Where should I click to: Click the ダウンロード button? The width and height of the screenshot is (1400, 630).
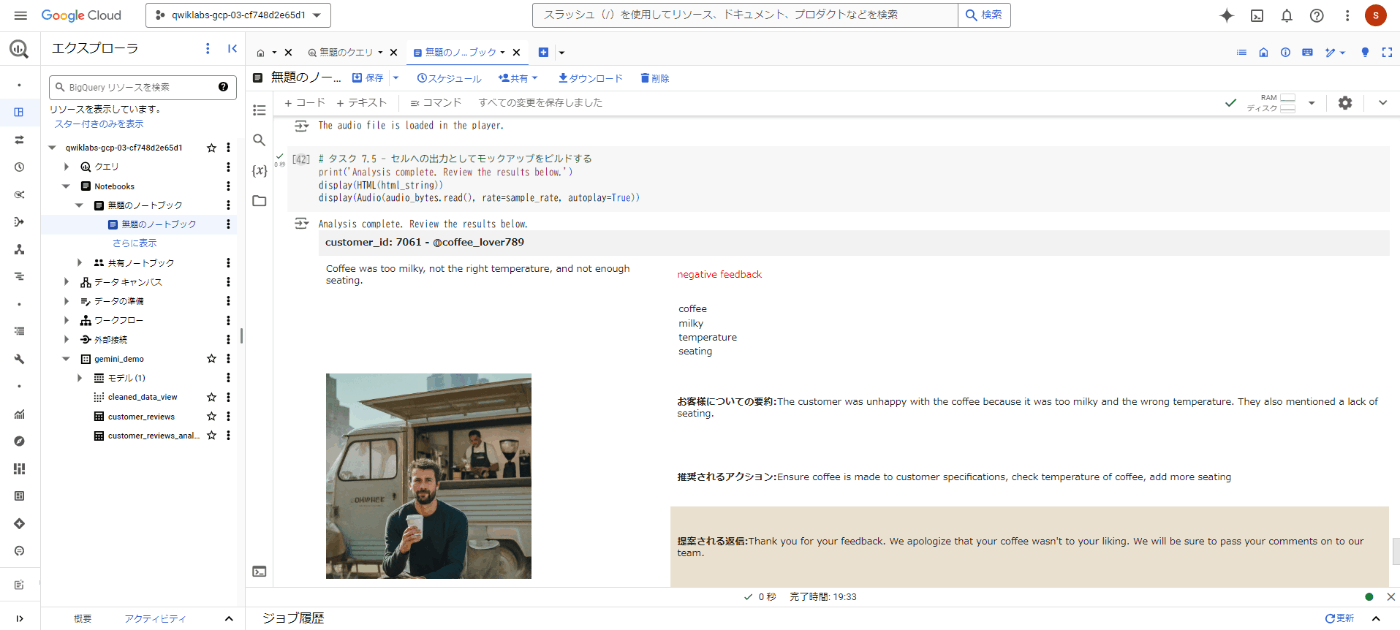pos(590,78)
